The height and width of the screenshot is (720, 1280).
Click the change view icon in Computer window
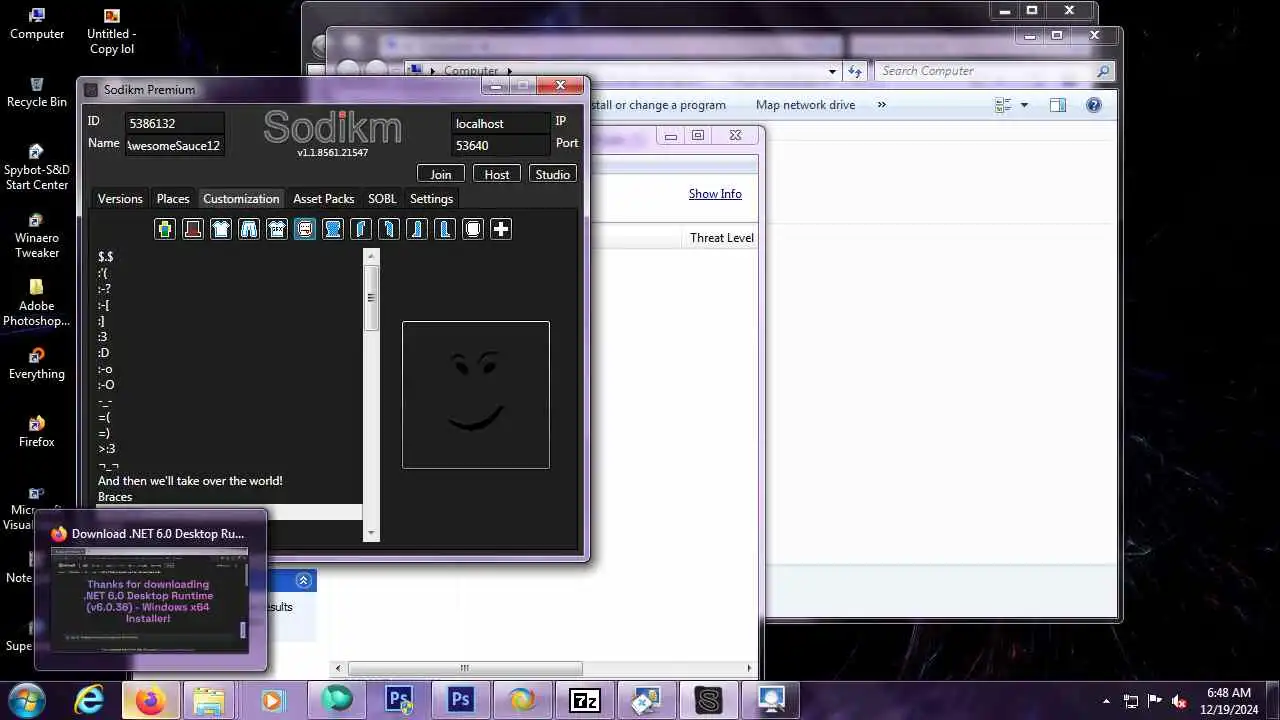coord(1004,105)
